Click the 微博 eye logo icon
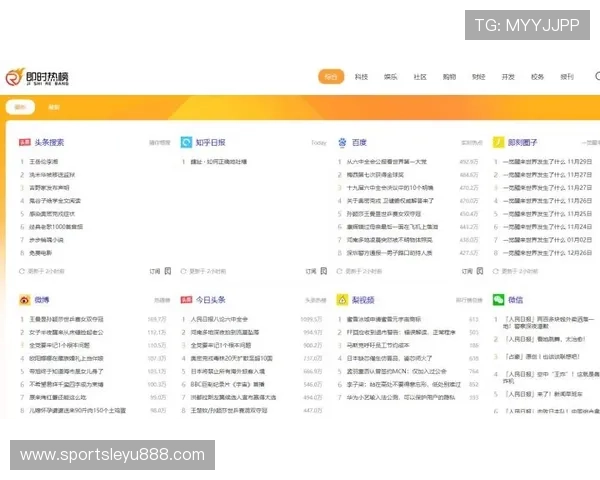This screenshot has width=600, height=480. 25,300
